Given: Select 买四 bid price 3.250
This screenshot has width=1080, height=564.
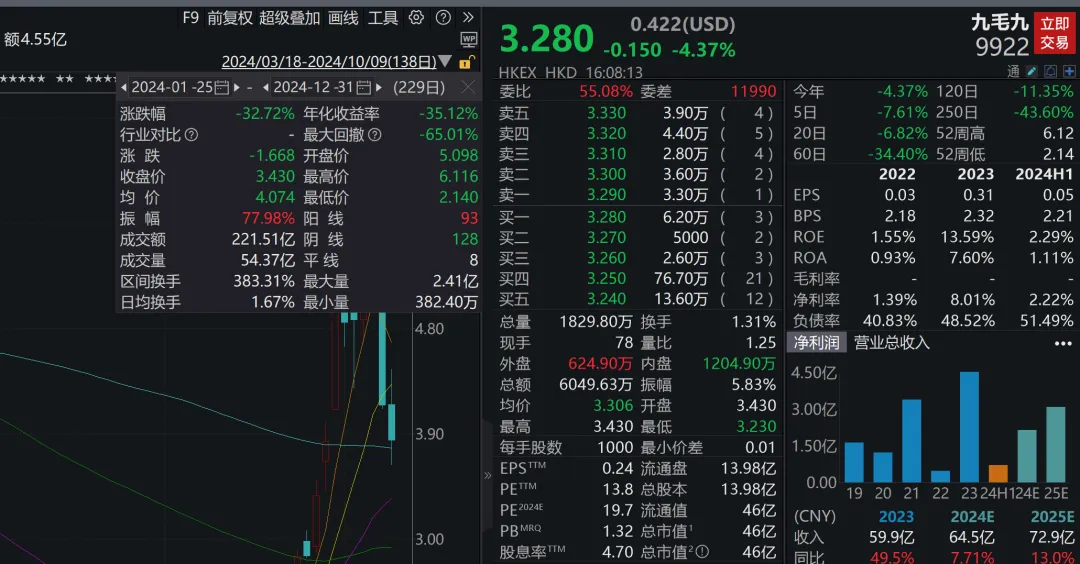Looking at the screenshot, I should tap(606, 278).
